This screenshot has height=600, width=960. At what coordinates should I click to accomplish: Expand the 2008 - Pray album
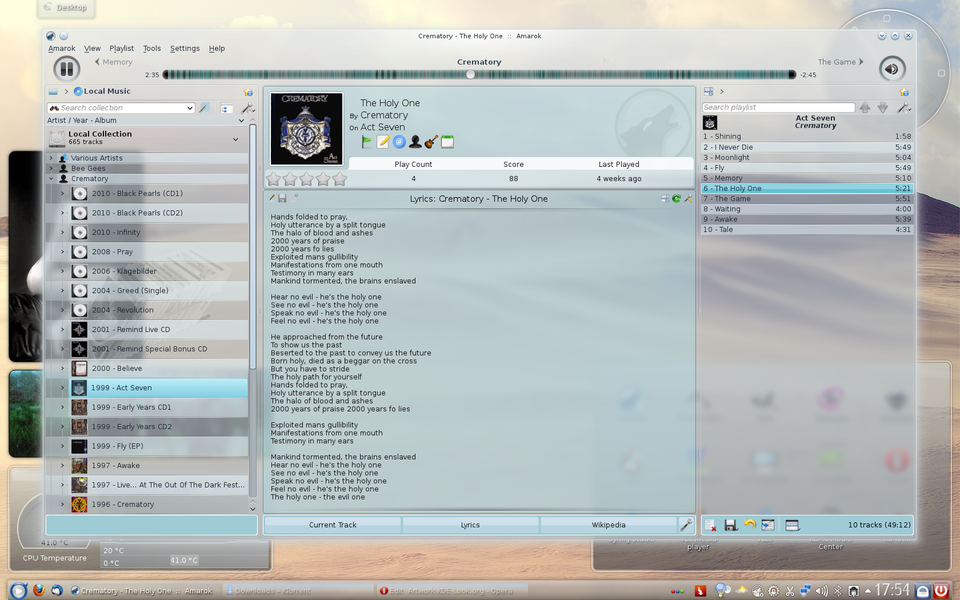[62, 252]
